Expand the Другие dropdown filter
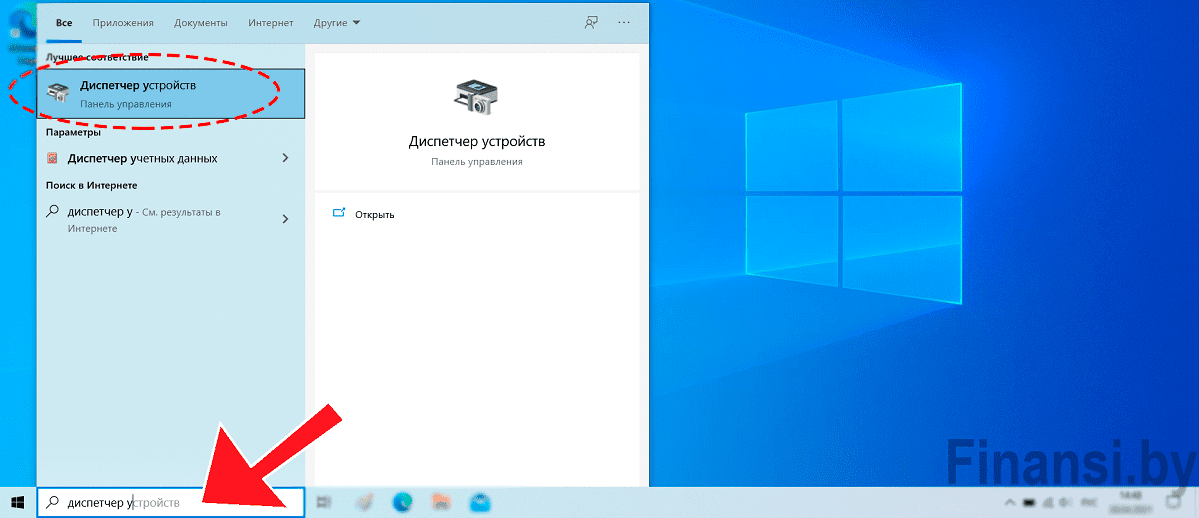This screenshot has width=1199, height=518. (x=336, y=22)
